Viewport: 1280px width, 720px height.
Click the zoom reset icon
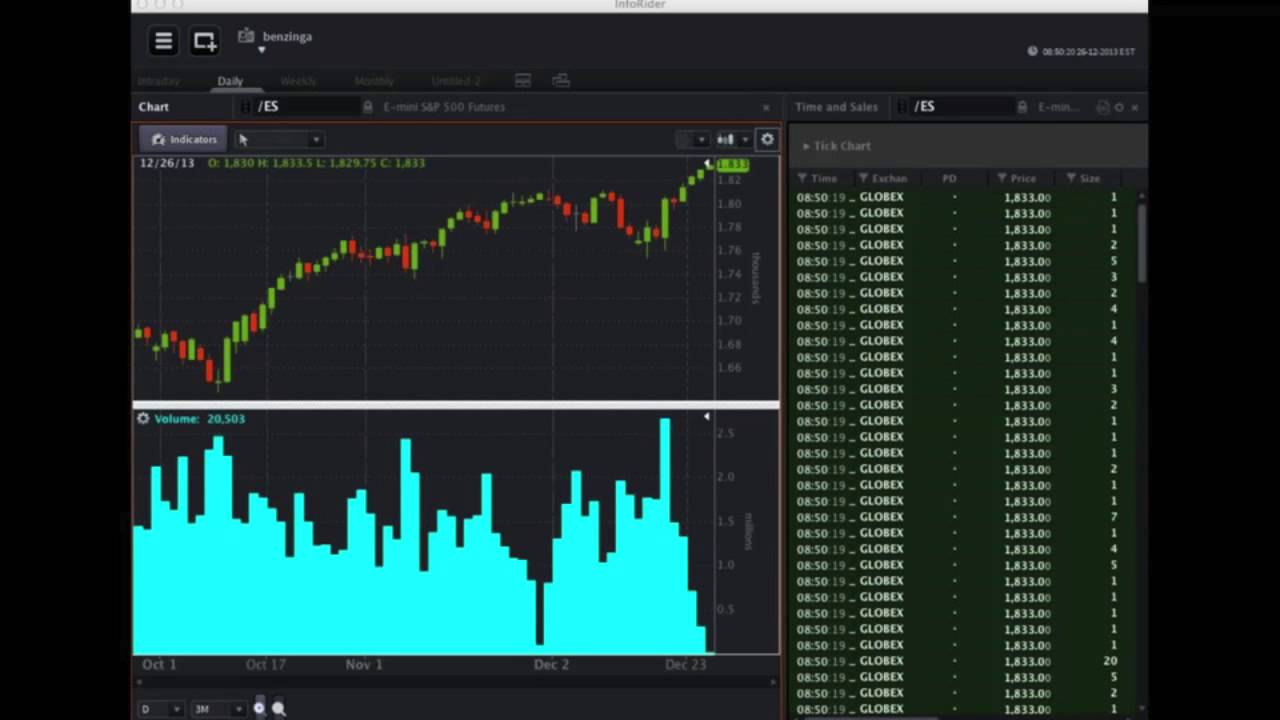[259, 708]
